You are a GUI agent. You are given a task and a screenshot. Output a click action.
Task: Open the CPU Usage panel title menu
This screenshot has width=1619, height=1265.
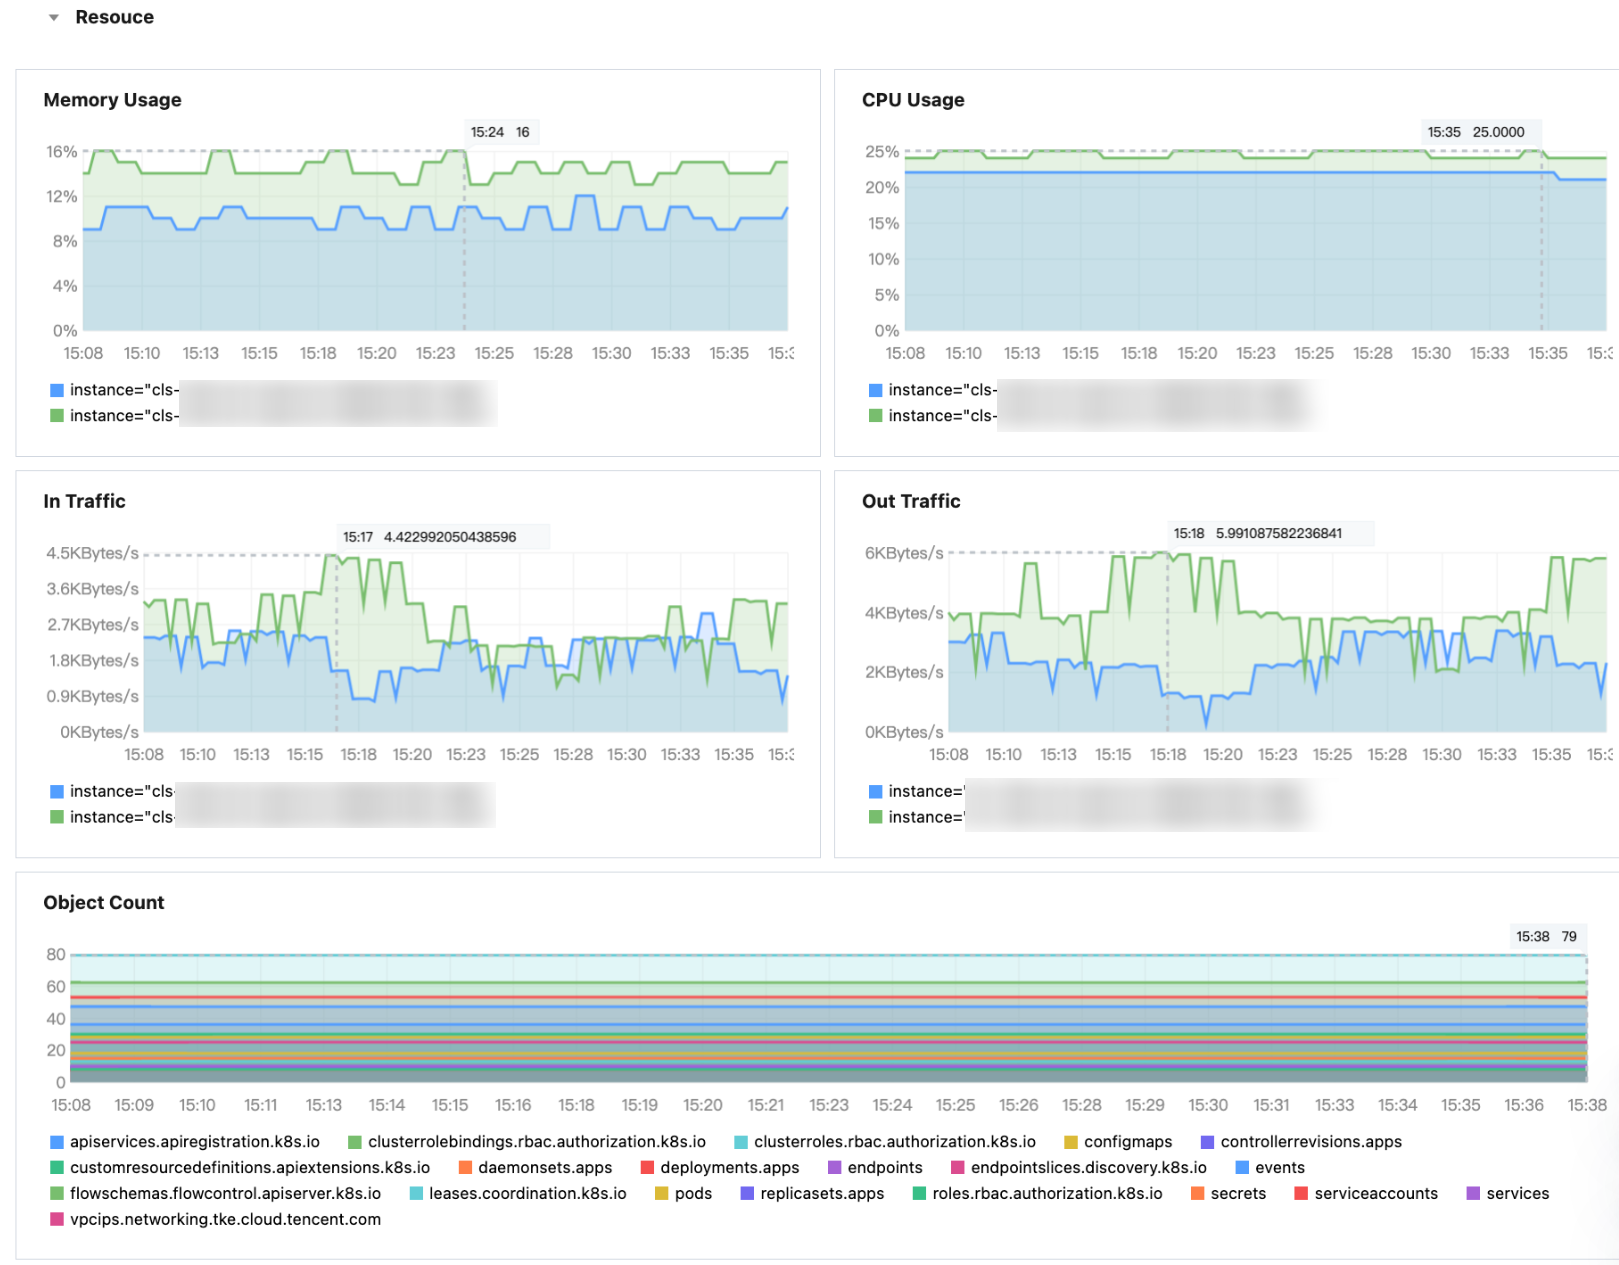[x=913, y=100]
